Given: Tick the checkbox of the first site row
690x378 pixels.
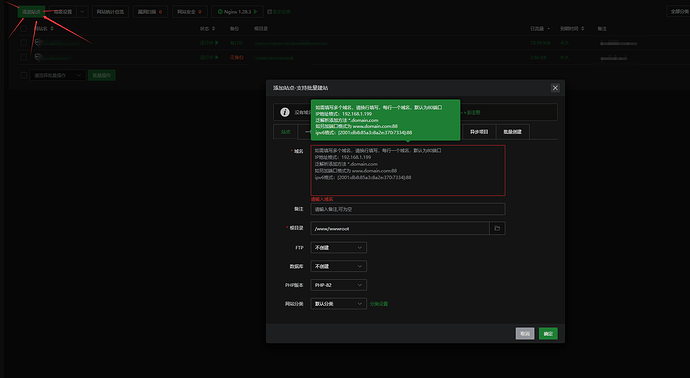Looking at the screenshot, I should pyautogui.click(x=24, y=43).
